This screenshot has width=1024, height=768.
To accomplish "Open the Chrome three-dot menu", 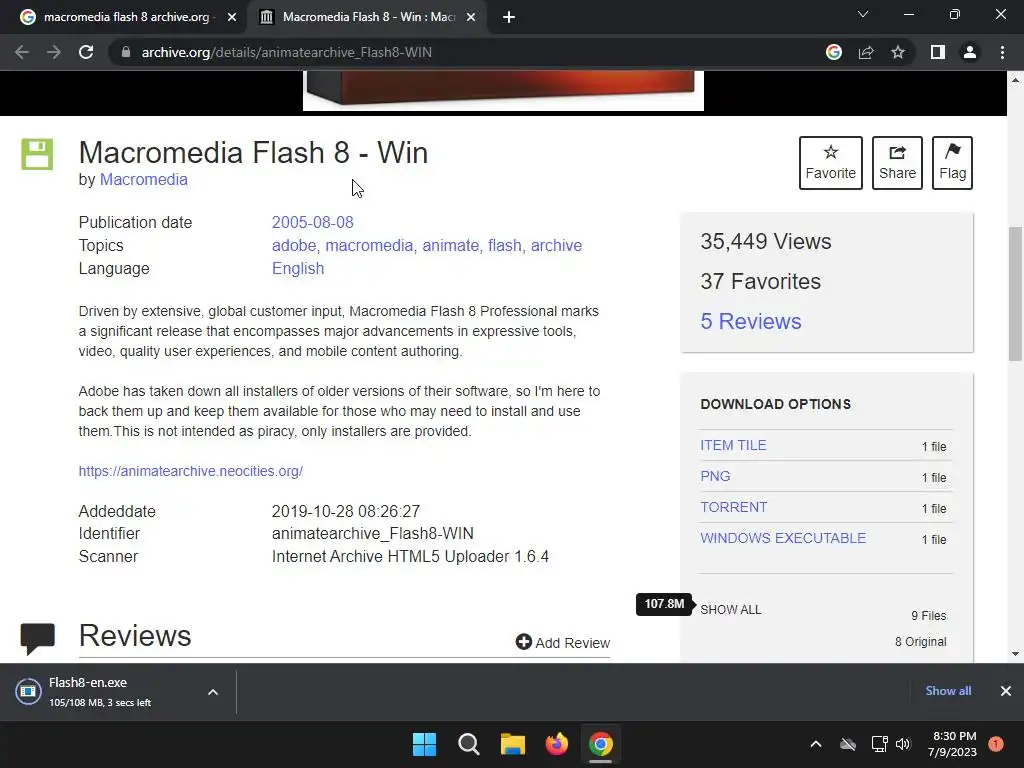I will coord(1002,52).
